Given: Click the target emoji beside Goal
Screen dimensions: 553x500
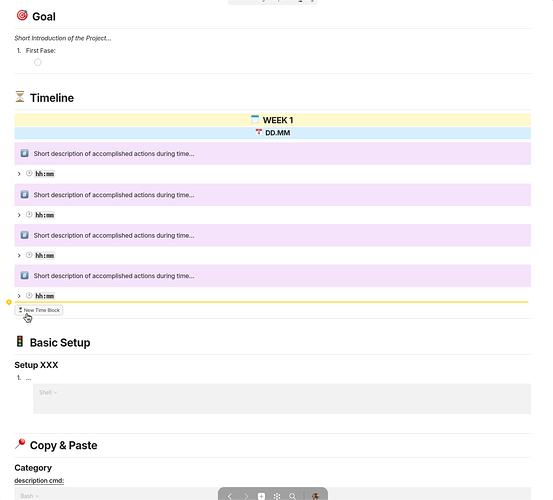Looking at the screenshot, I should click(x=22, y=15).
